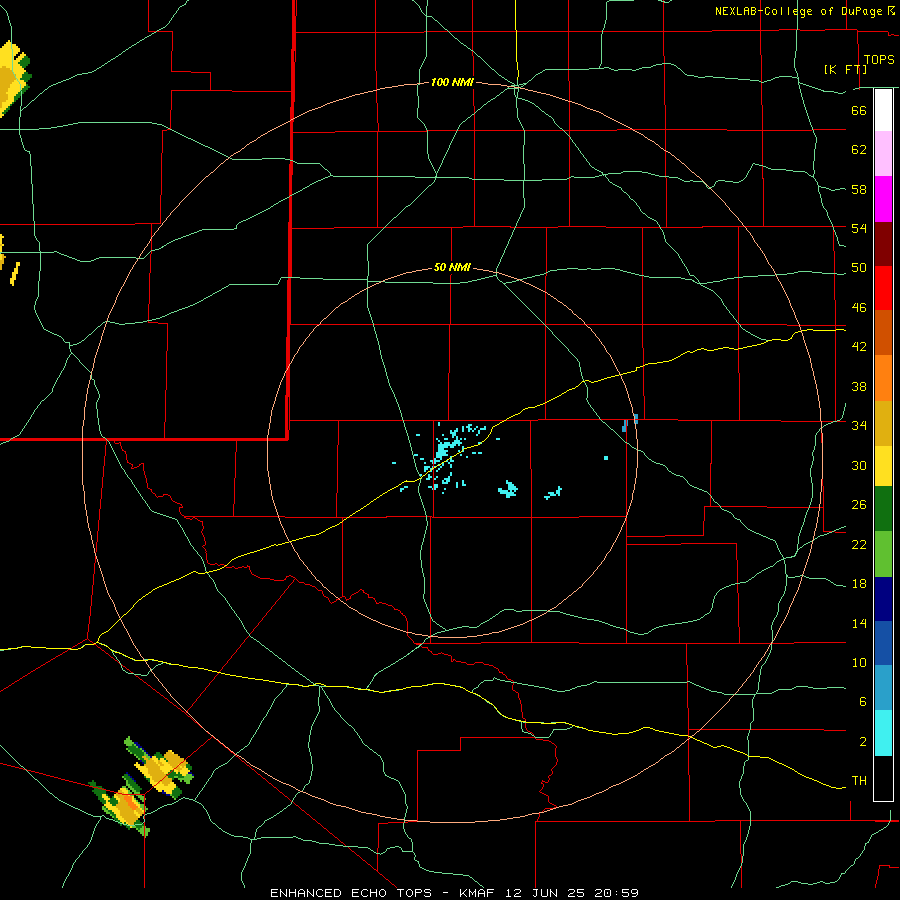This screenshot has height=900, width=900.
Task: Click the NEXLAB-College of DuPage text
Action: [x=800, y=11]
